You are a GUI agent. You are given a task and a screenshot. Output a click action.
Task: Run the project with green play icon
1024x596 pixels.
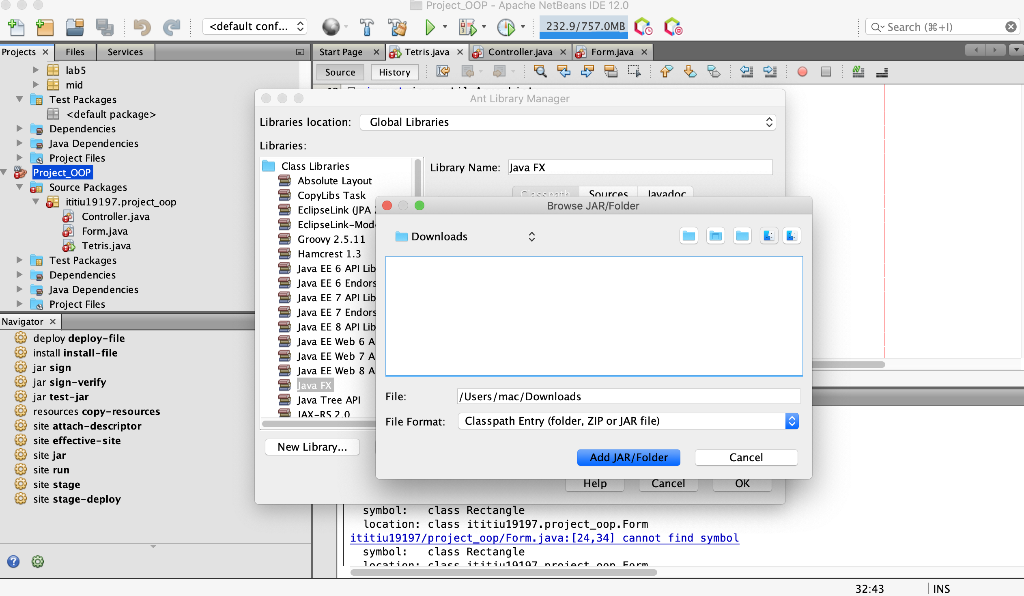tap(430, 27)
